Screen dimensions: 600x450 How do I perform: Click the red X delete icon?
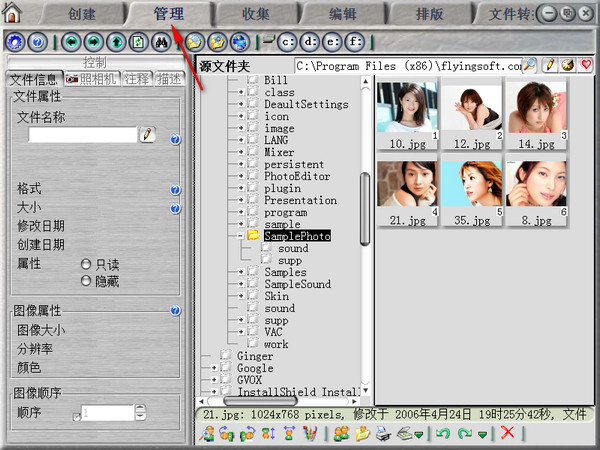[508, 434]
